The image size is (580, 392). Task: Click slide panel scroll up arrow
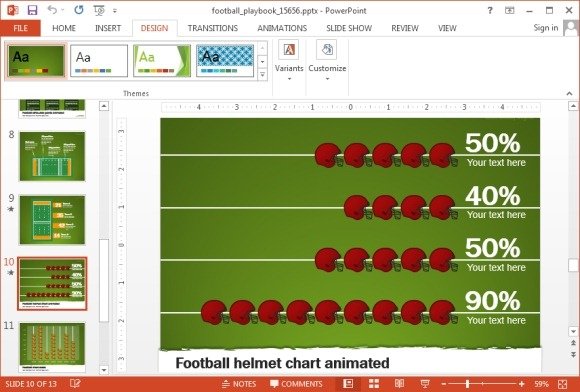pyautogui.click(x=104, y=106)
